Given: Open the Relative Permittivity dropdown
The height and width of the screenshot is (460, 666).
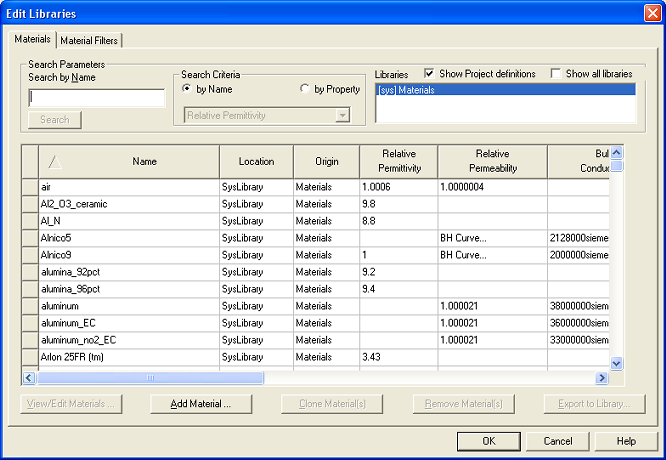Looking at the screenshot, I should click(x=343, y=116).
